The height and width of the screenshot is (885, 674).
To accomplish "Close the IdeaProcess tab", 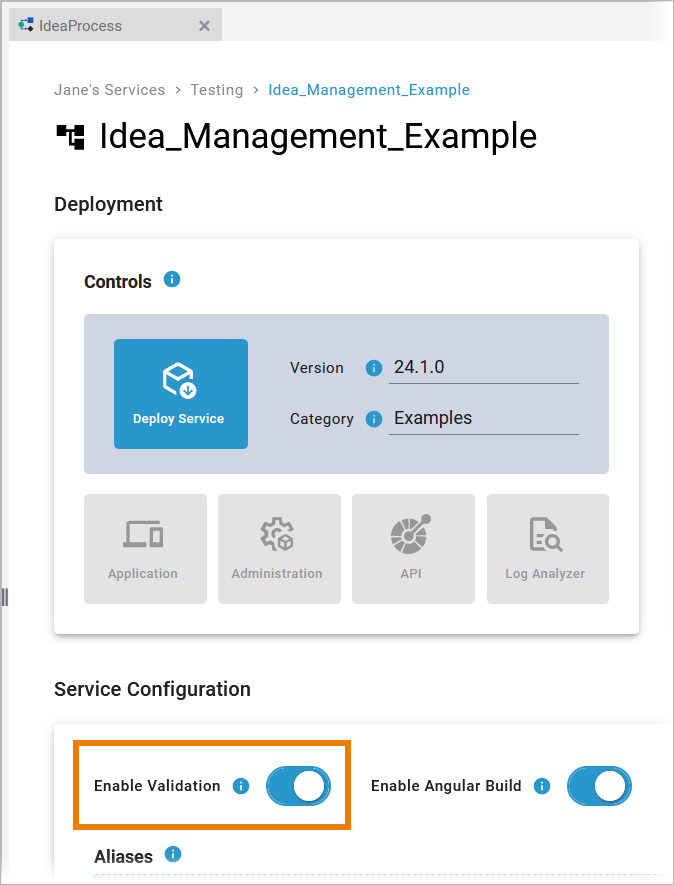I will point(204,26).
